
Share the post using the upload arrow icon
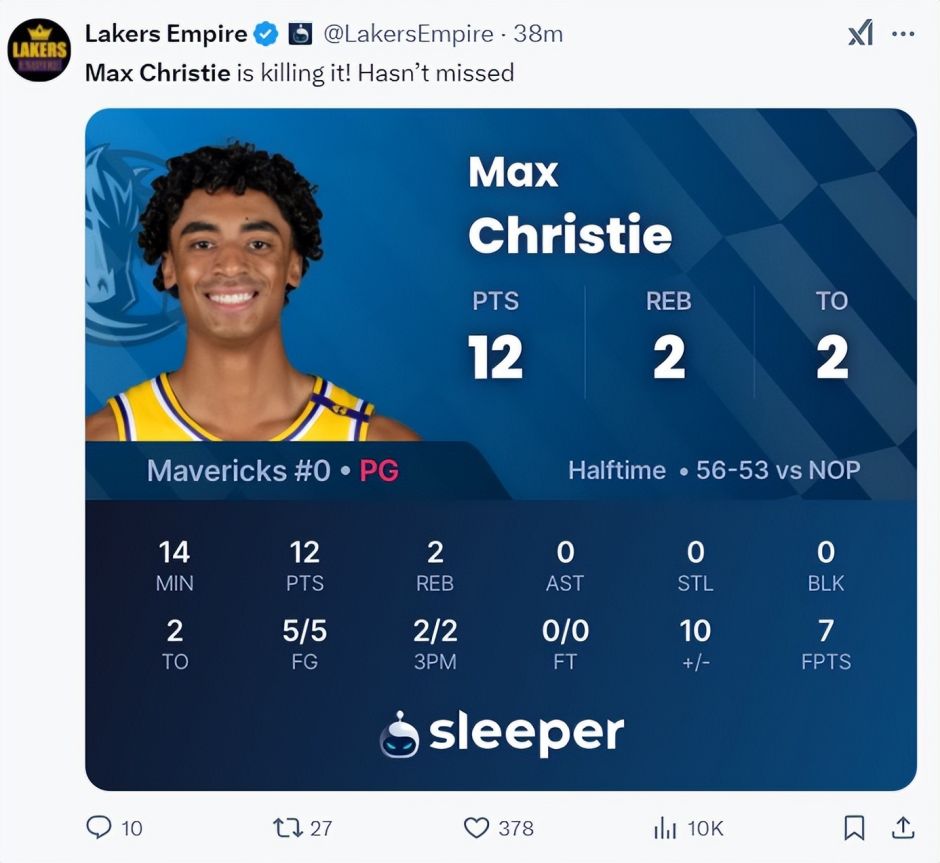(x=903, y=827)
